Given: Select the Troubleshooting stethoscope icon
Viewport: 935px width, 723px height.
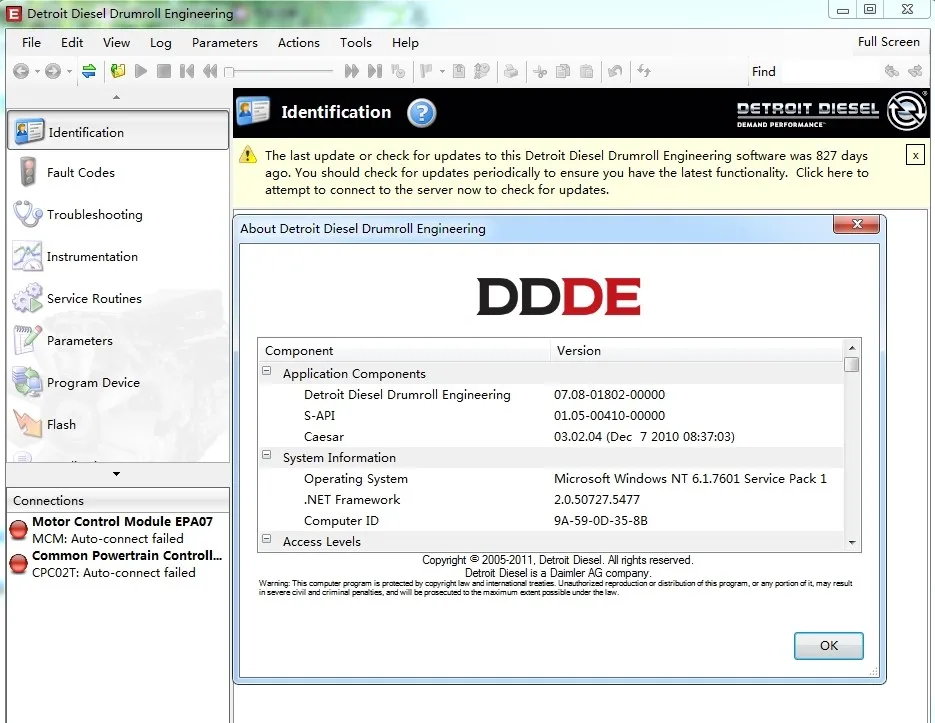Looking at the screenshot, I should pyautogui.click(x=27, y=214).
